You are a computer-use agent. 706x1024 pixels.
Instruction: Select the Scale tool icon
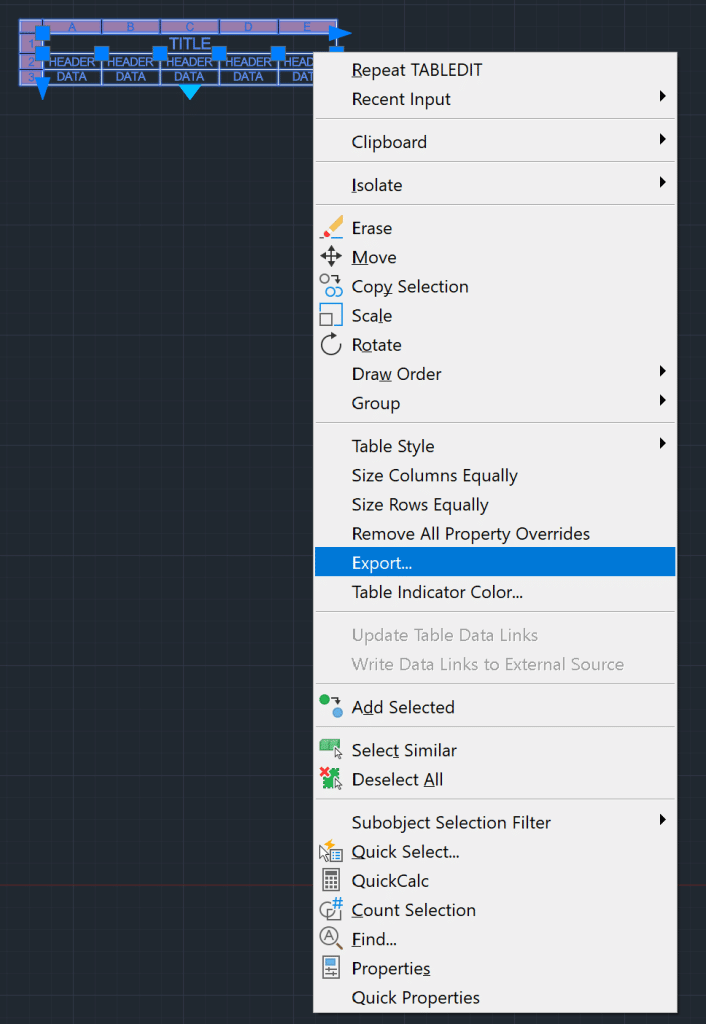(x=331, y=315)
